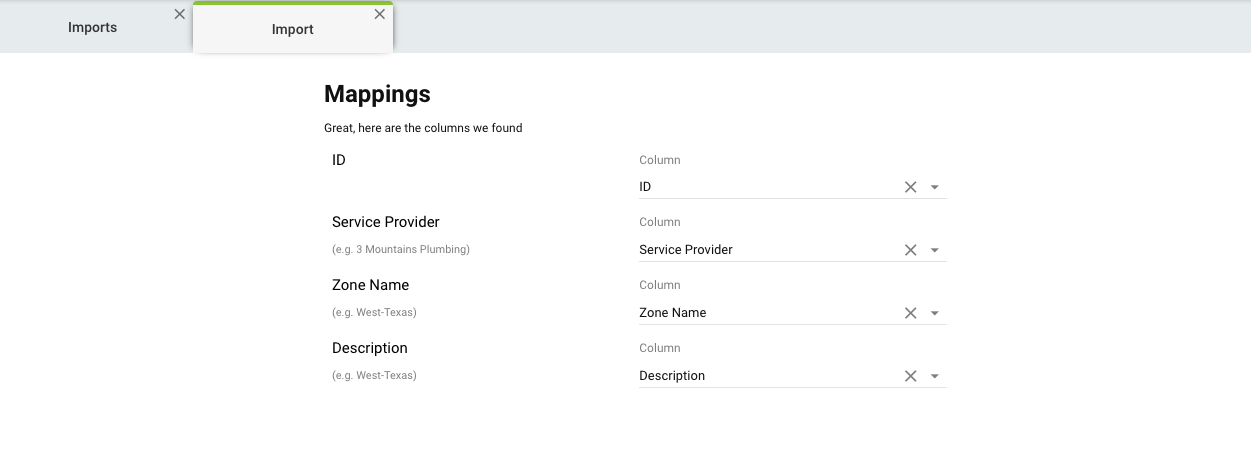Click the ID column combo box field
The width and height of the screenshot is (1251, 453).
tap(760, 187)
